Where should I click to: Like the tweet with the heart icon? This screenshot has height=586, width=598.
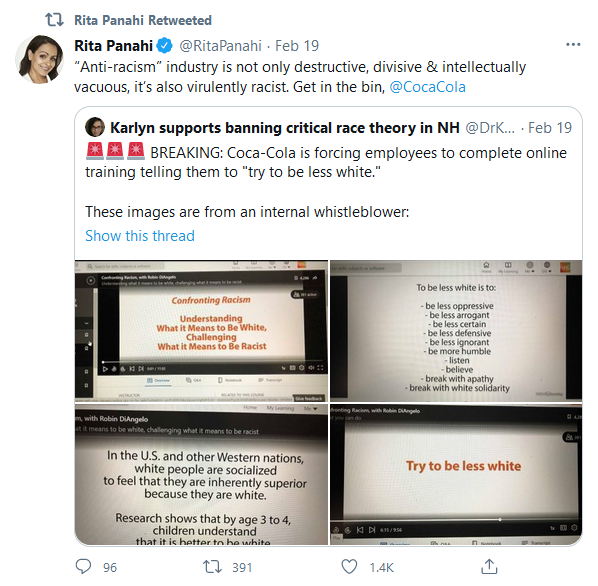click(349, 567)
